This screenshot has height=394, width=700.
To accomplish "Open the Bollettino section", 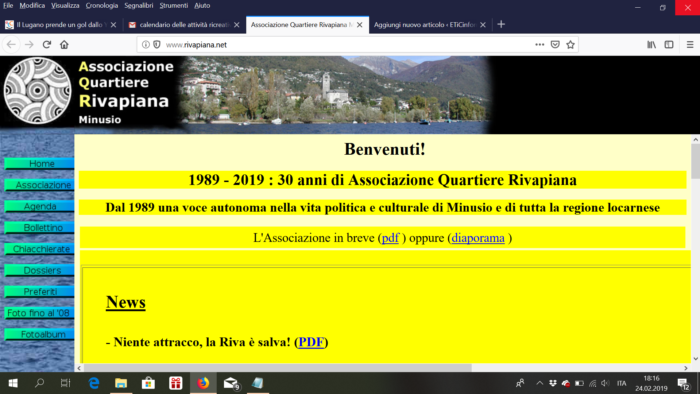I will 39,228.
